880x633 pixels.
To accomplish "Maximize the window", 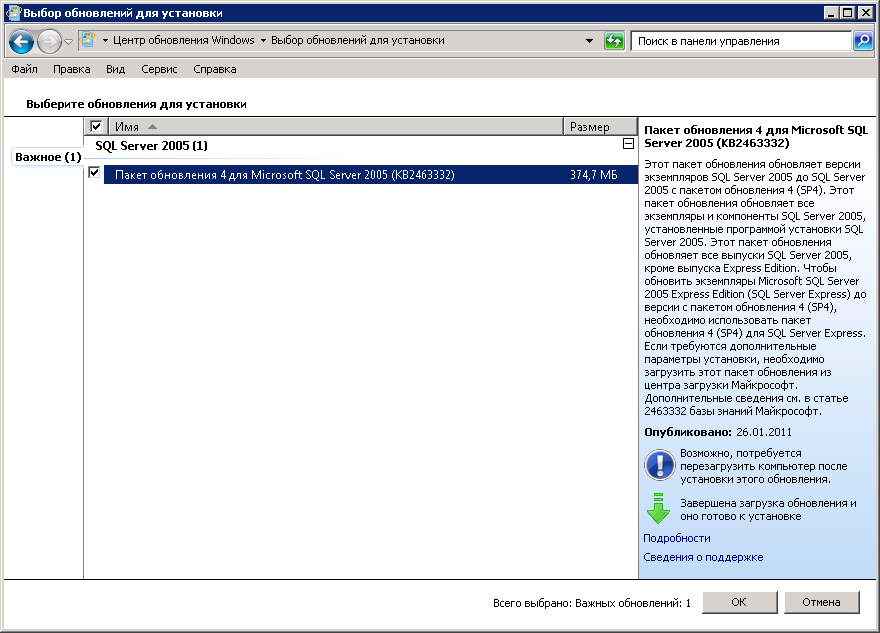I will tap(847, 12).
